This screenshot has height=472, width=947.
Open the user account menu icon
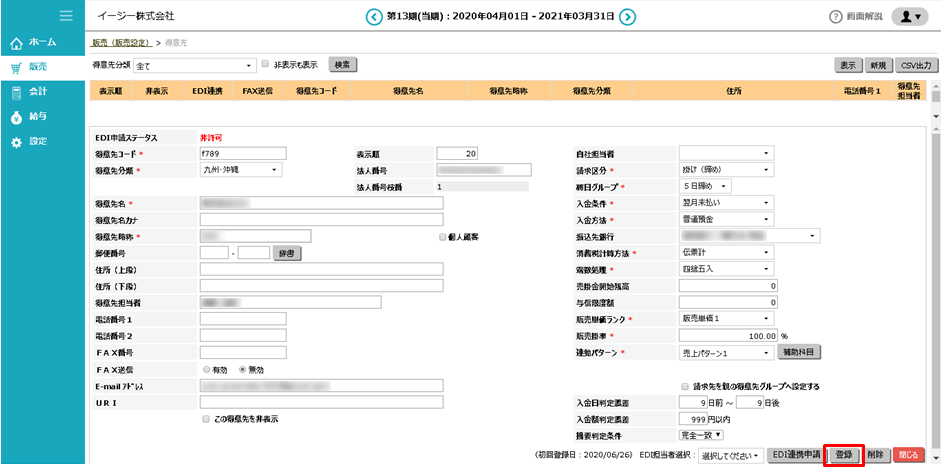908,16
